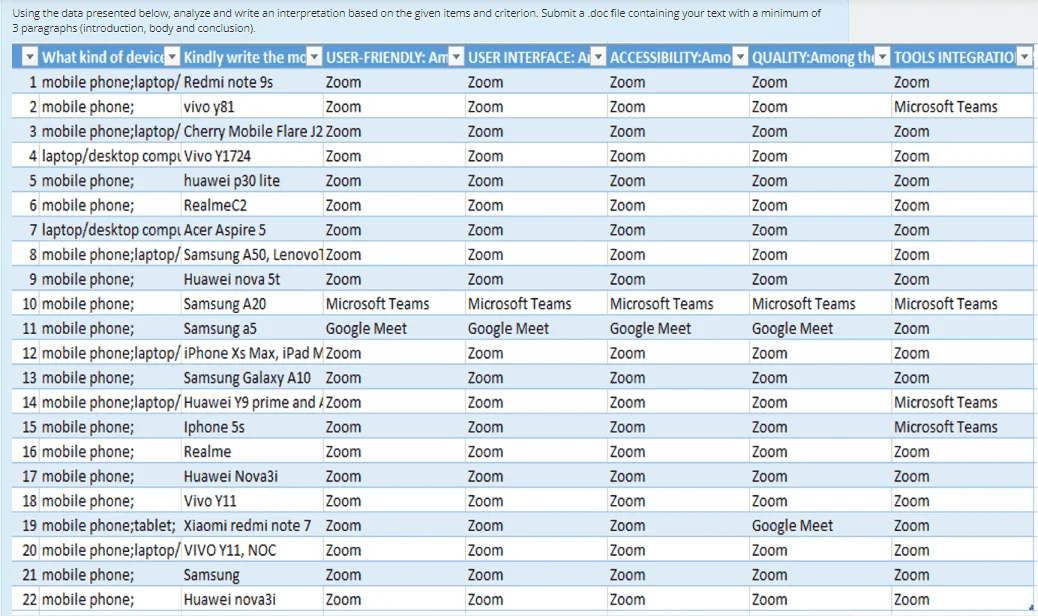The width and height of the screenshot is (1038, 616).
Task: Select the 'Vivo Y1724' cell
Action: click(x=252, y=156)
